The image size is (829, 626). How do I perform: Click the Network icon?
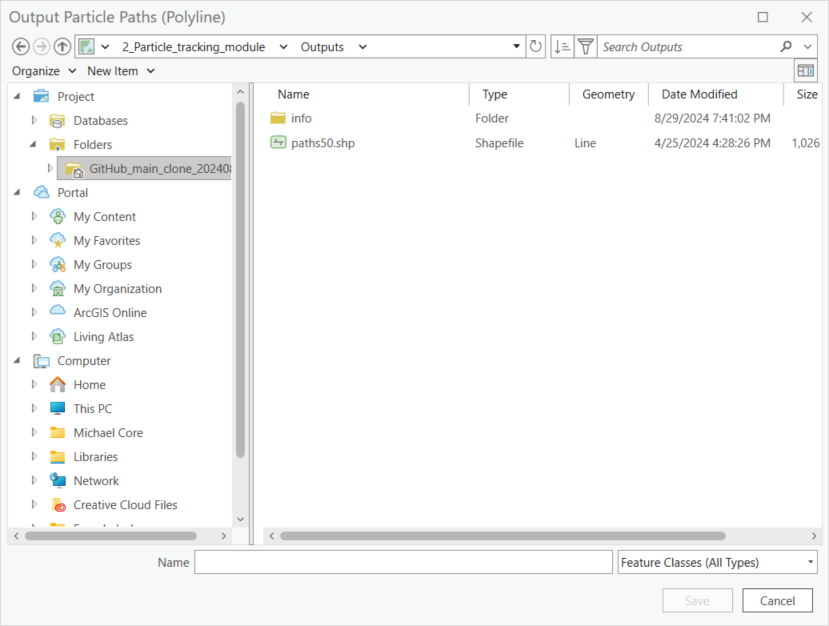(x=57, y=480)
